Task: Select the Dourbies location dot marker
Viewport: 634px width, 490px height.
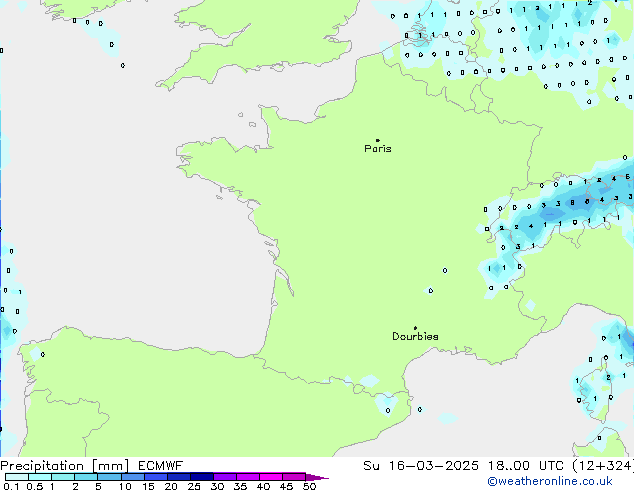Action: click(415, 328)
